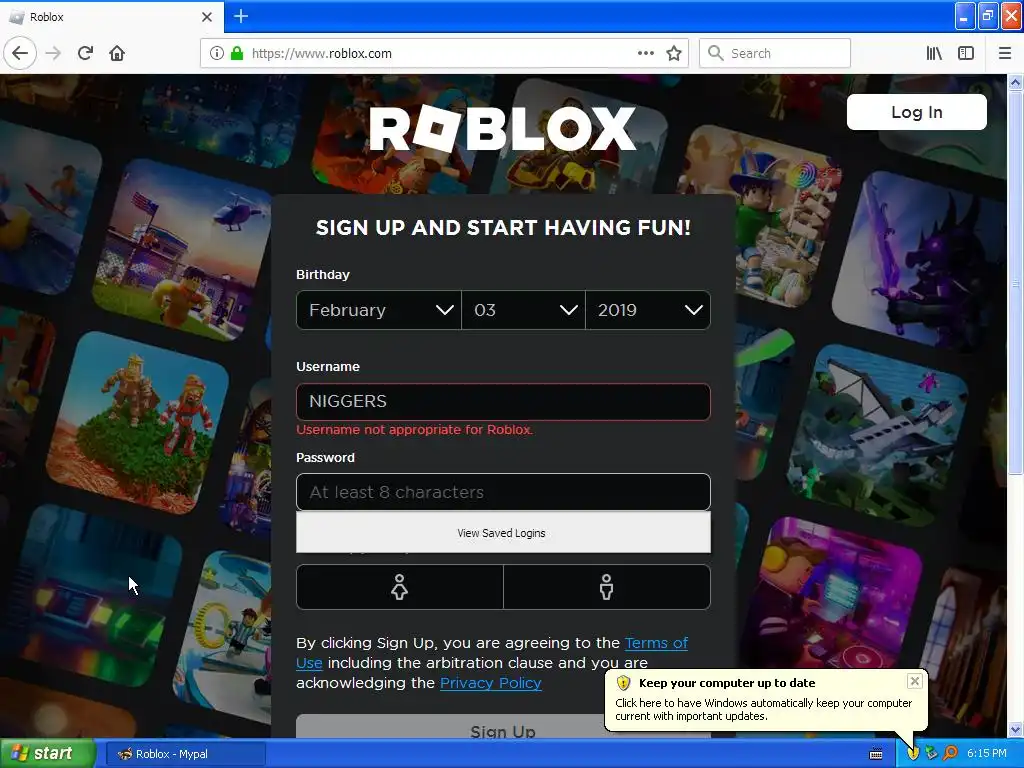
Task: Select the male gender icon
Action: [x=607, y=587]
